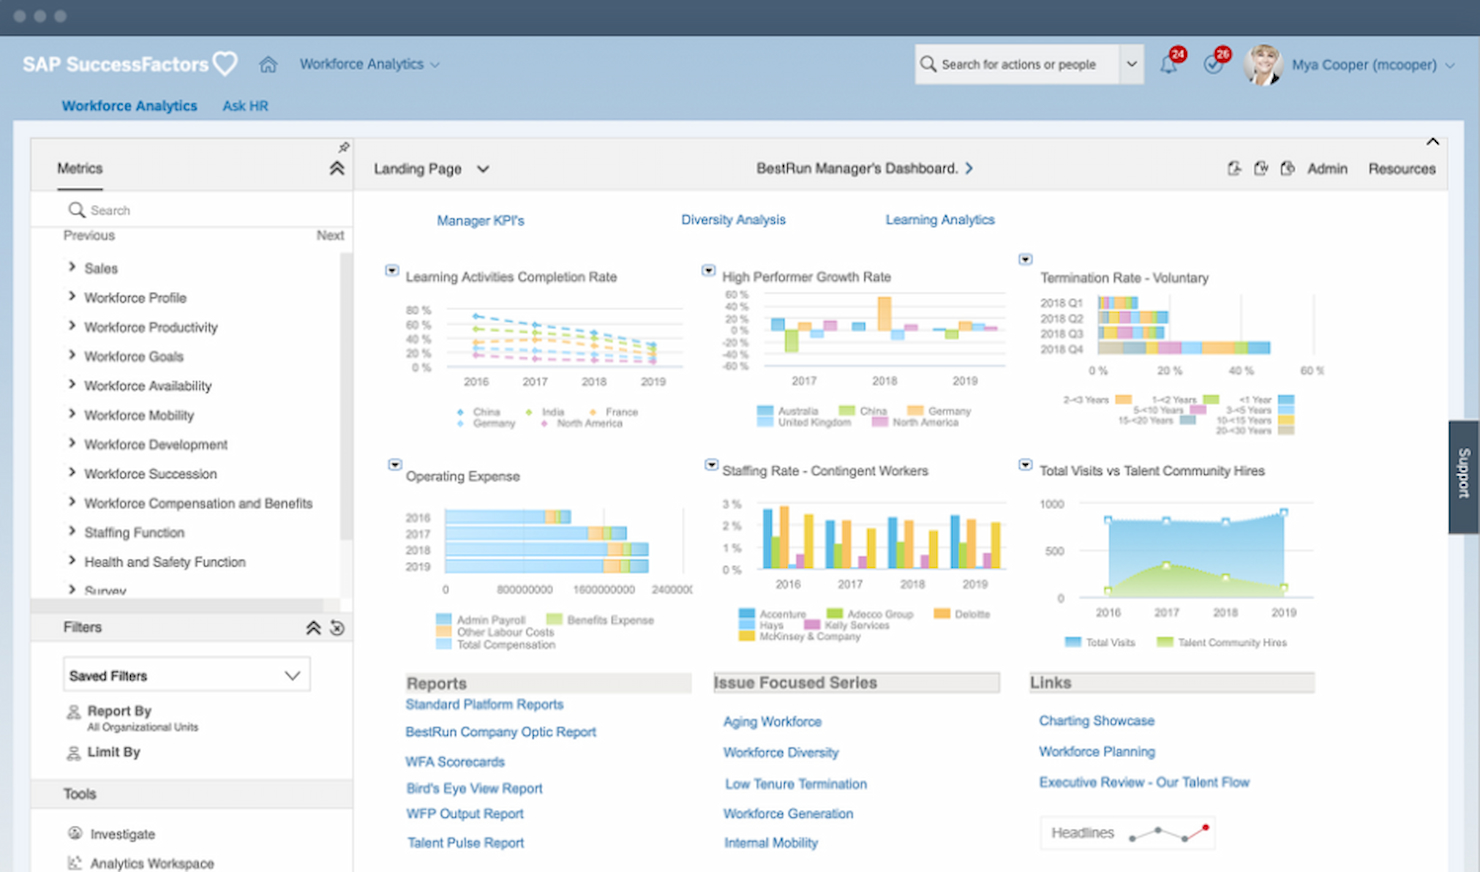Click the magnifier in the Metrics search
This screenshot has width=1480, height=872.
(x=76, y=210)
